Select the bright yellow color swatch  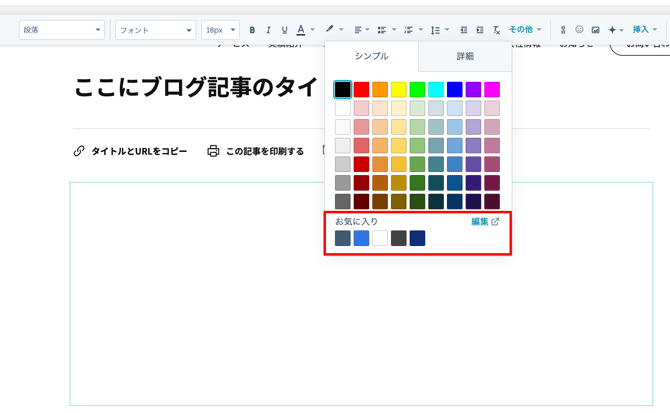[x=399, y=90]
